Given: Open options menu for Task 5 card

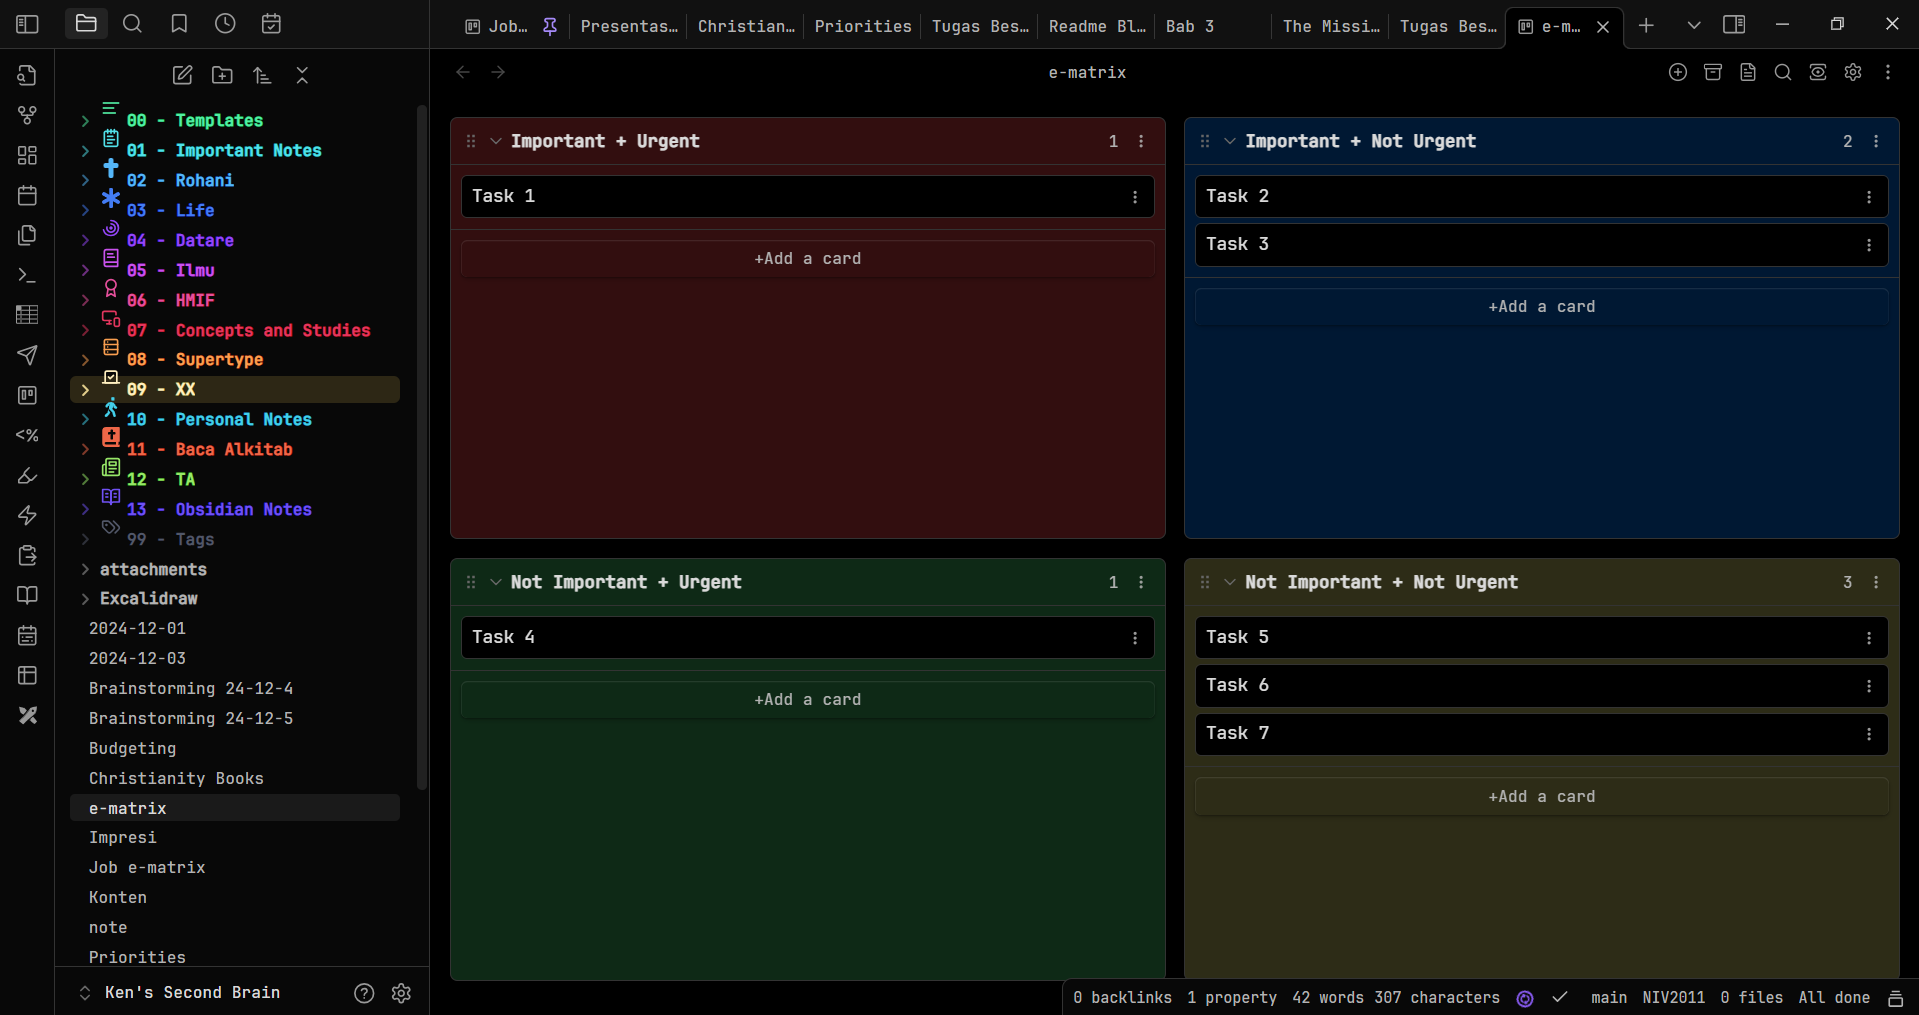Looking at the screenshot, I should (x=1868, y=638).
